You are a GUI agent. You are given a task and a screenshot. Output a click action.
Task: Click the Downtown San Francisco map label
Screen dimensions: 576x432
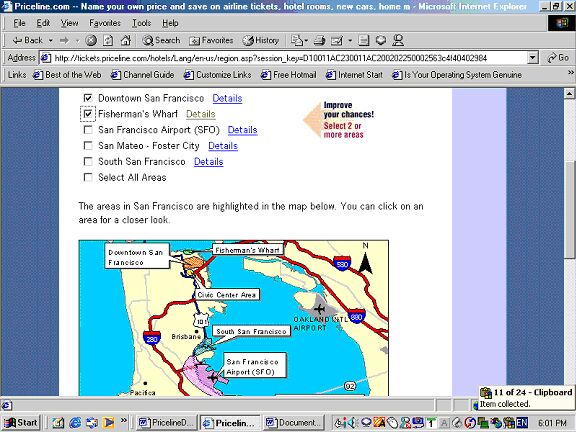pyautogui.click(x=137, y=257)
